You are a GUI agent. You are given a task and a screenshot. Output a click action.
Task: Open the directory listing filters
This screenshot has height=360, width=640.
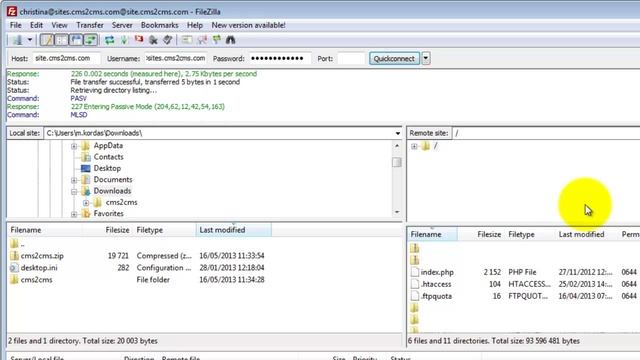click(187, 40)
